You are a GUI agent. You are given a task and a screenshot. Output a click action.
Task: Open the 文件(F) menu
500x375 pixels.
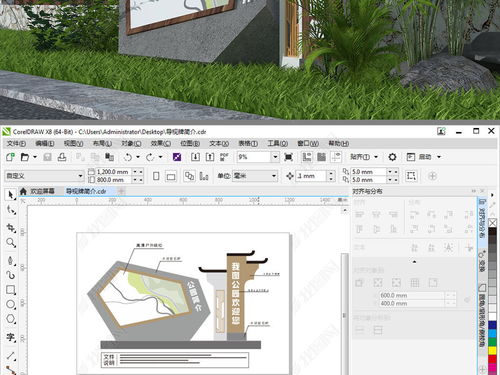point(16,143)
